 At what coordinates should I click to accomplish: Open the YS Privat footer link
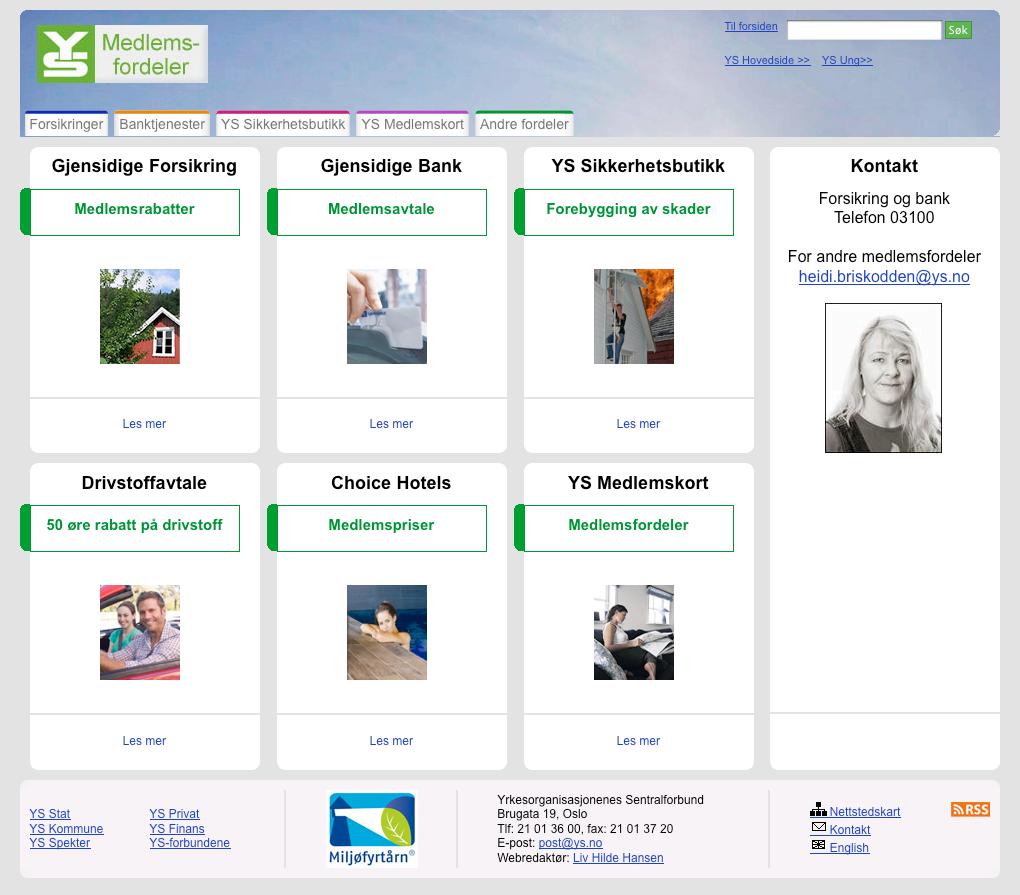[174, 813]
